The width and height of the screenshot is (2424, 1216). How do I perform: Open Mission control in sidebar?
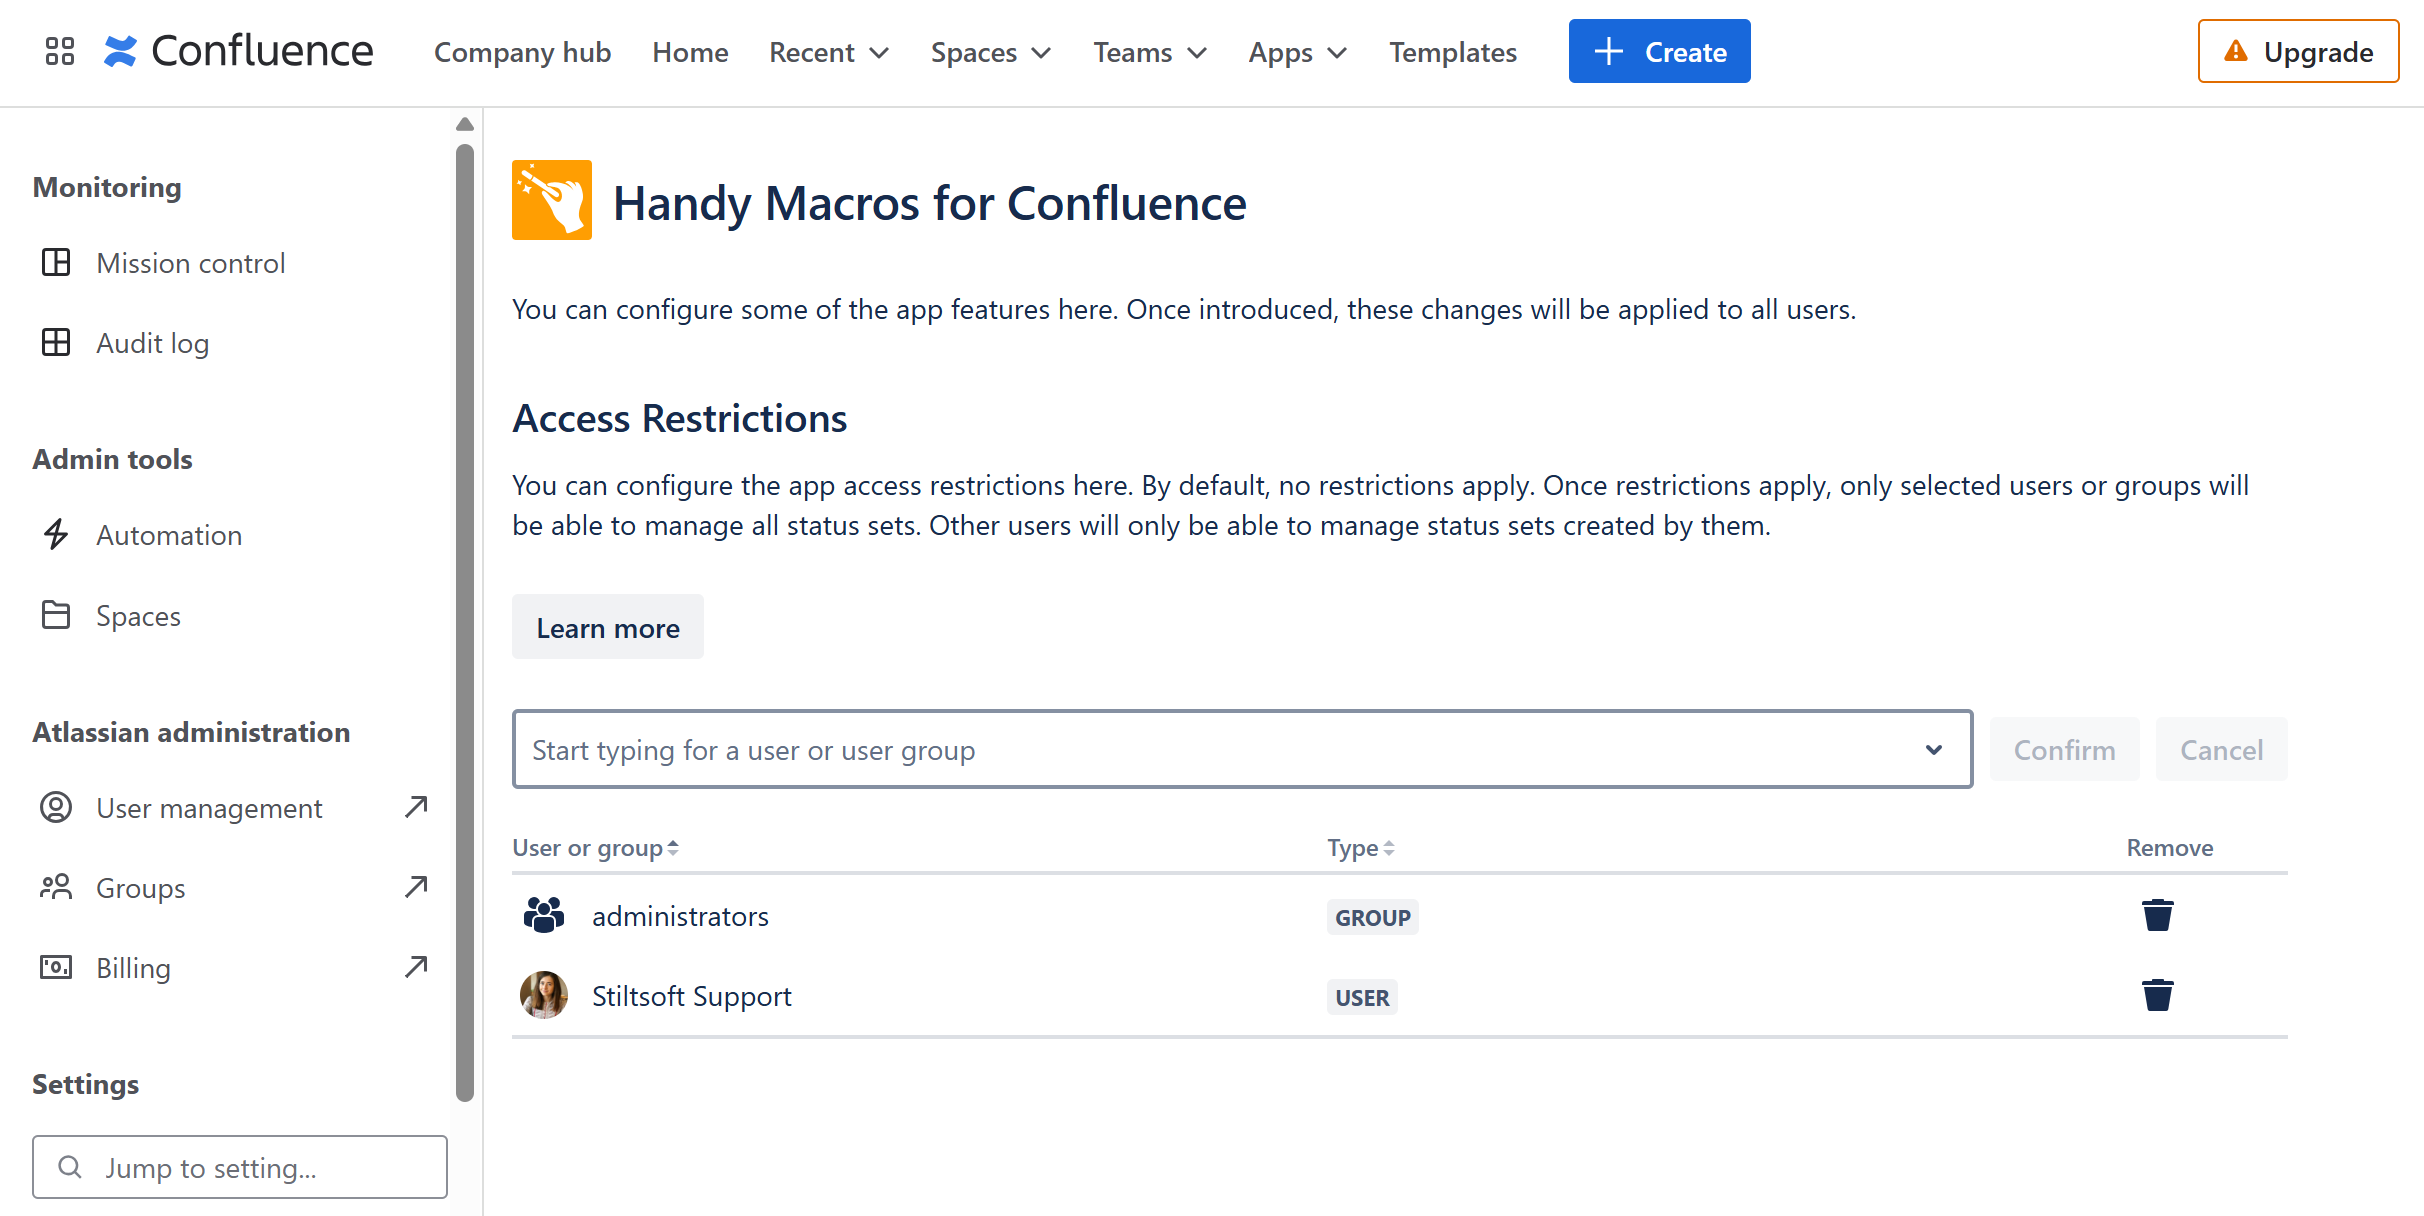190,263
